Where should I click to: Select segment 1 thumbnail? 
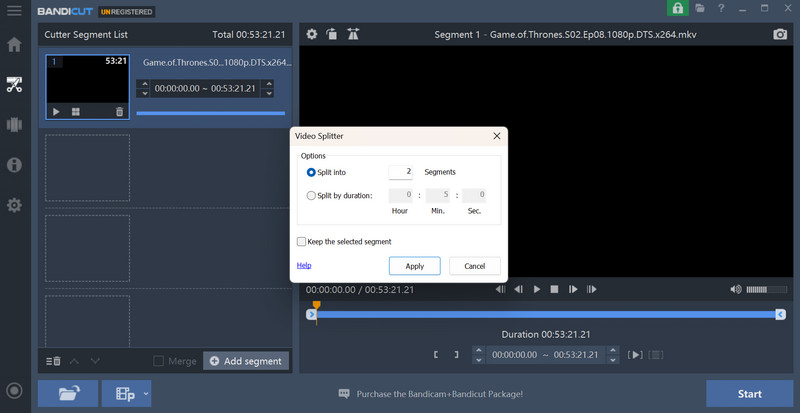pyautogui.click(x=87, y=87)
